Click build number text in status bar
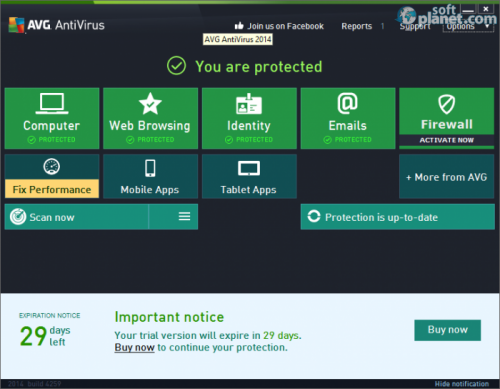The width and height of the screenshot is (500, 389). click(34, 384)
